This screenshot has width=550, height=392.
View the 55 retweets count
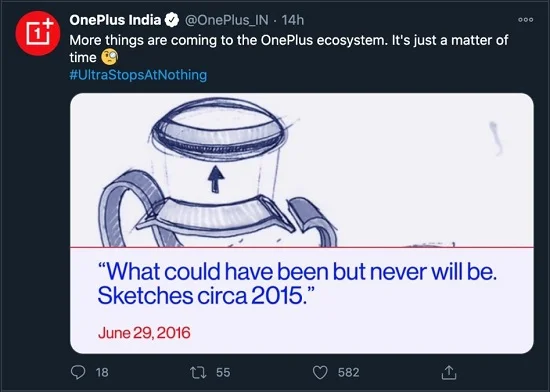[x=223, y=372]
